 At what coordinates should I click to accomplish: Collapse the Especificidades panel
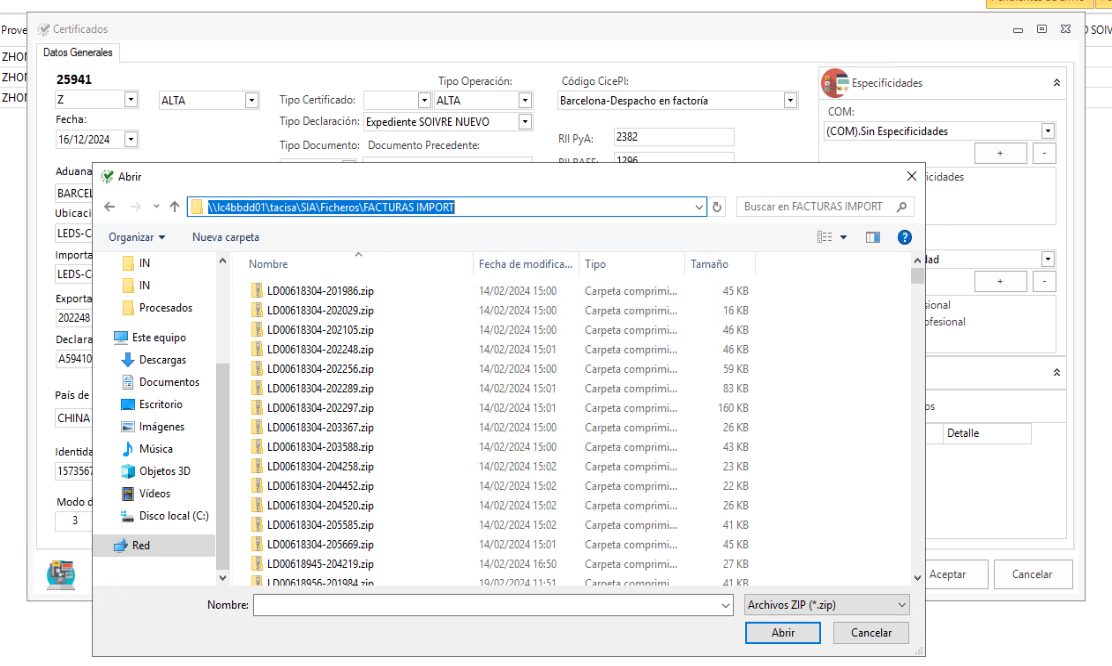1057,83
